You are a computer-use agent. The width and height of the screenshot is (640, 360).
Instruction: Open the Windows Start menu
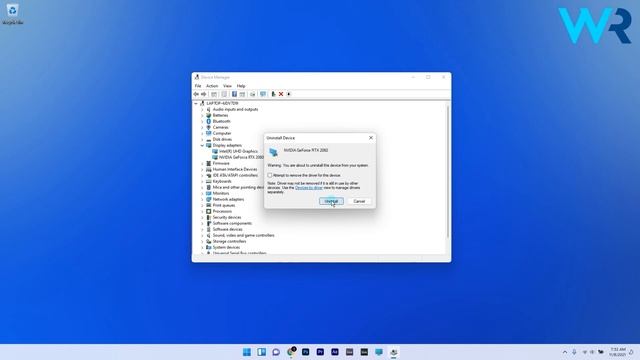pyautogui.click(x=247, y=352)
